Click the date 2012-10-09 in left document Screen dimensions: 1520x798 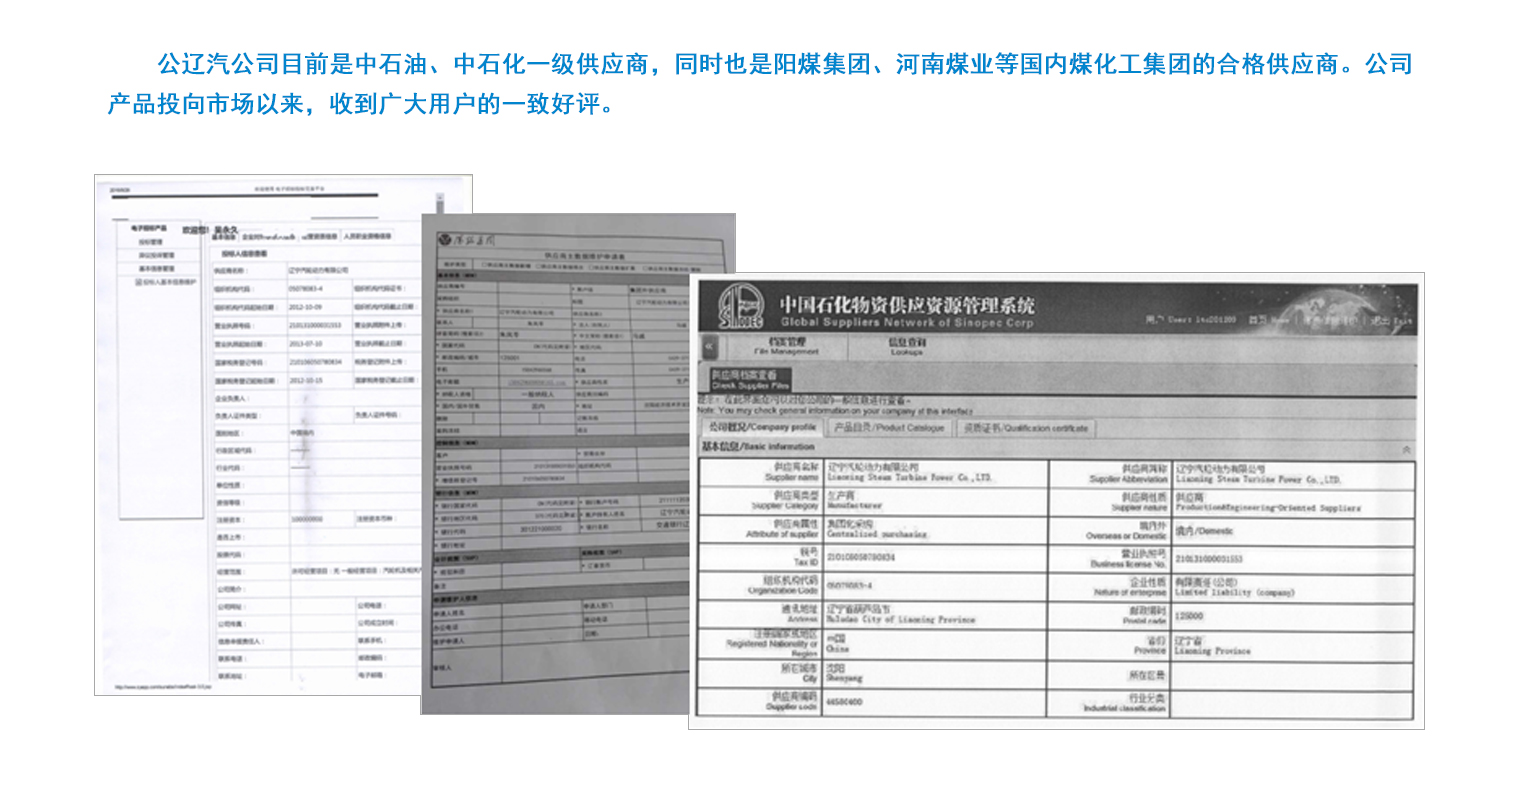(x=305, y=307)
